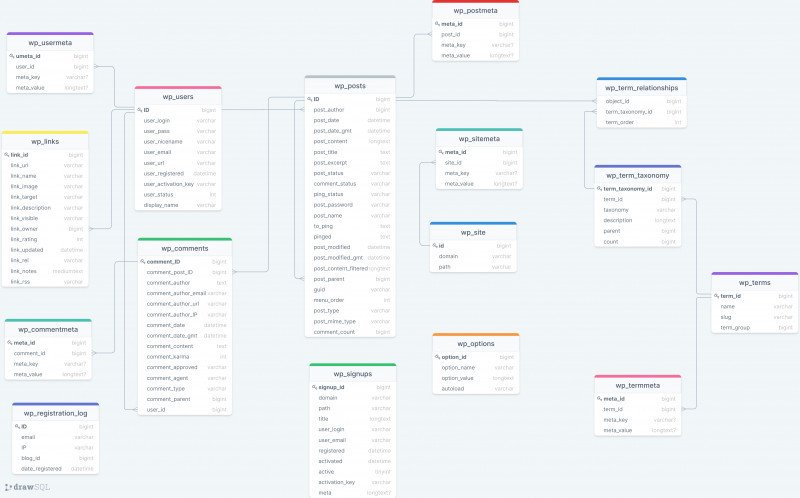The width and height of the screenshot is (800, 498).
Task: Select the wp_options table header
Action: pyautogui.click(x=476, y=344)
